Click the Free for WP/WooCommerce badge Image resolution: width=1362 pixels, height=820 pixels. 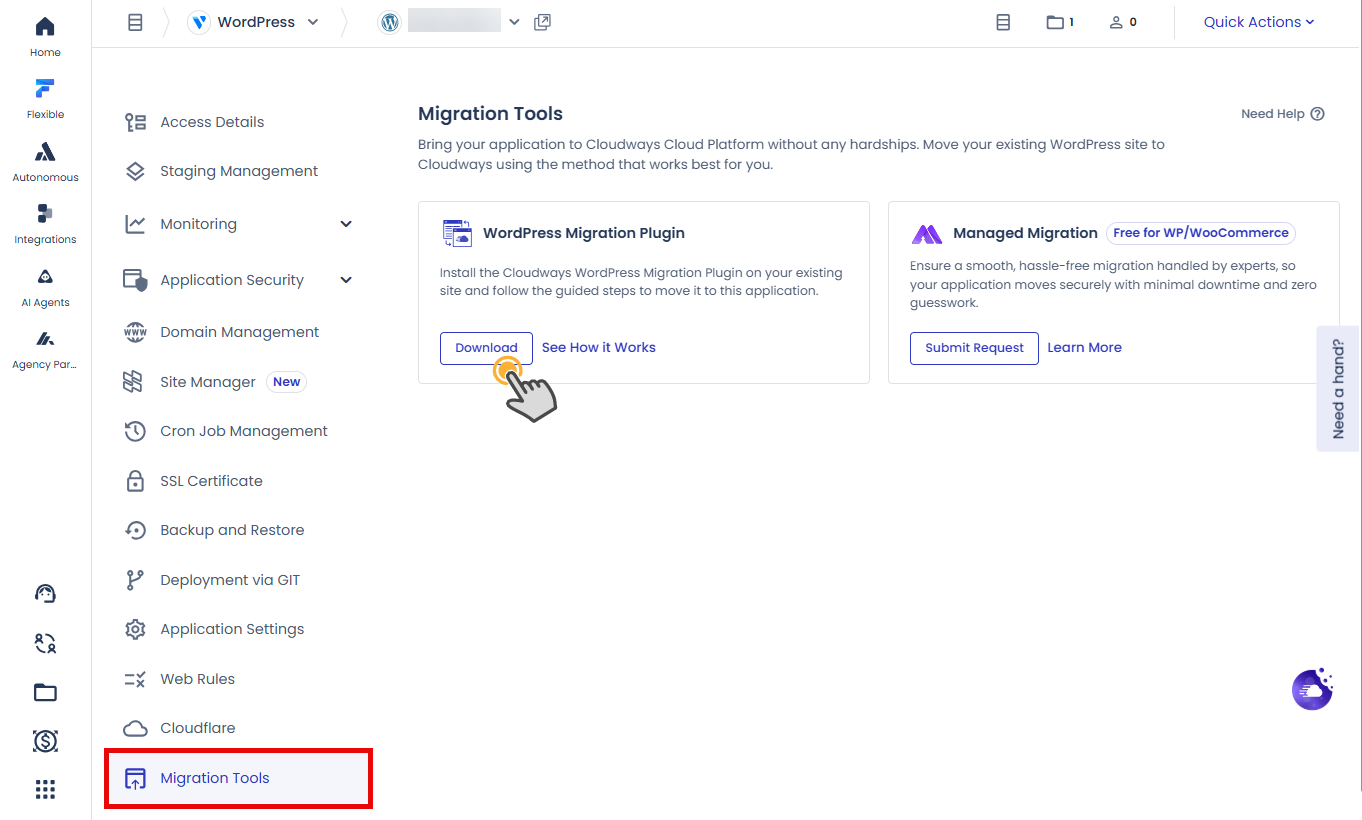pyautogui.click(x=1201, y=233)
